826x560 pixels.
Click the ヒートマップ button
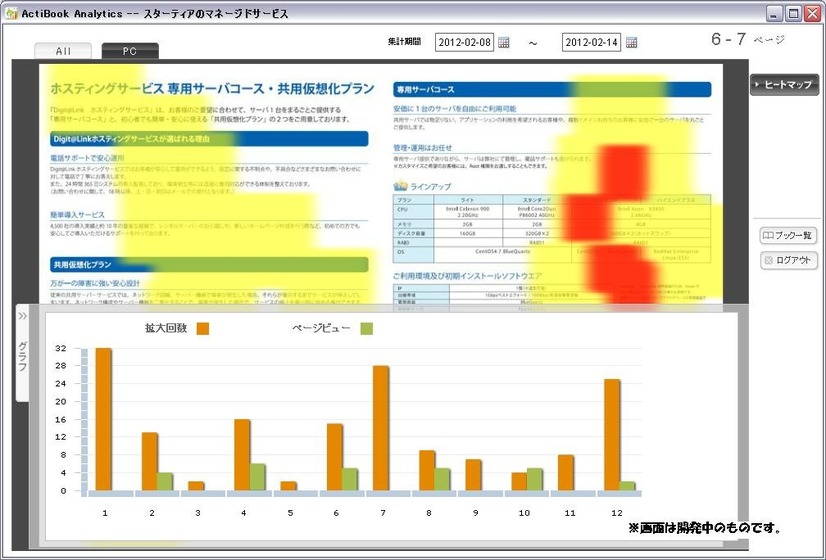[x=784, y=84]
